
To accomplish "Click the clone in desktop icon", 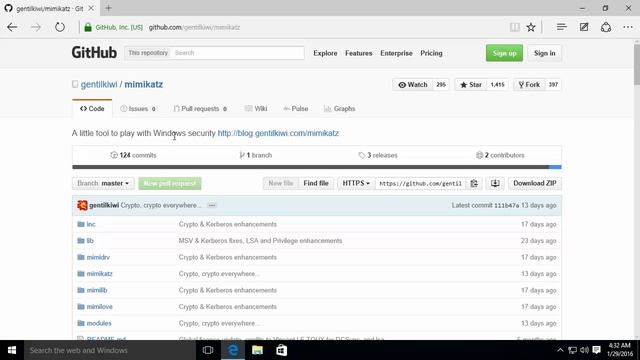I will (495, 183).
